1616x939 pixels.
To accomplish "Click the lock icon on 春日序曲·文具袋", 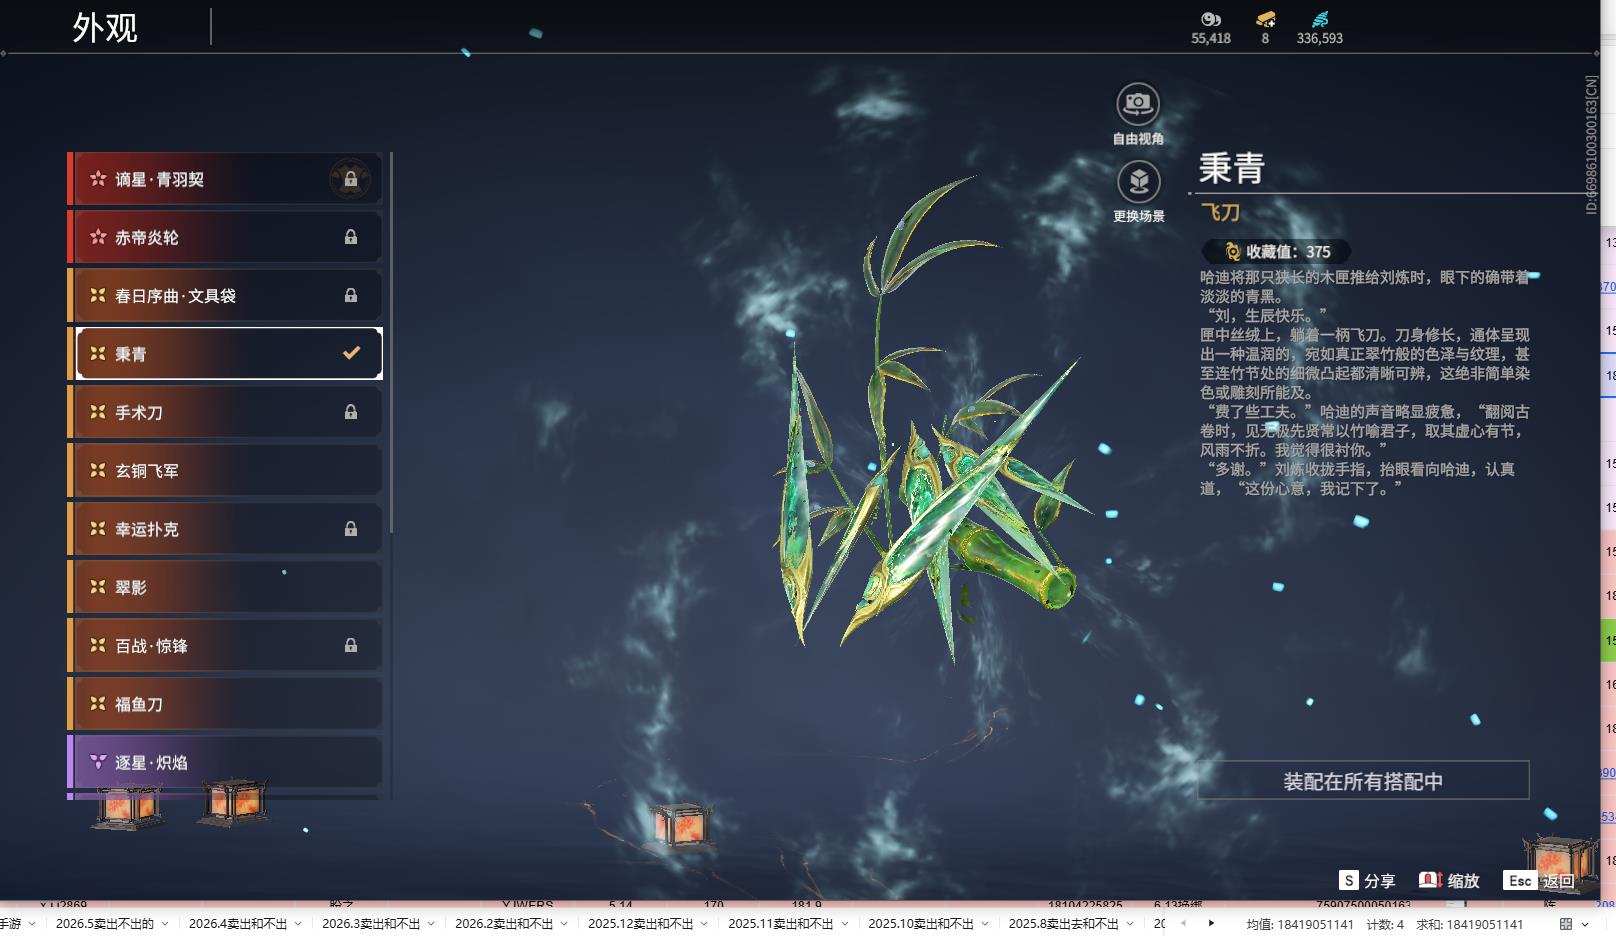I will pyautogui.click(x=351, y=295).
